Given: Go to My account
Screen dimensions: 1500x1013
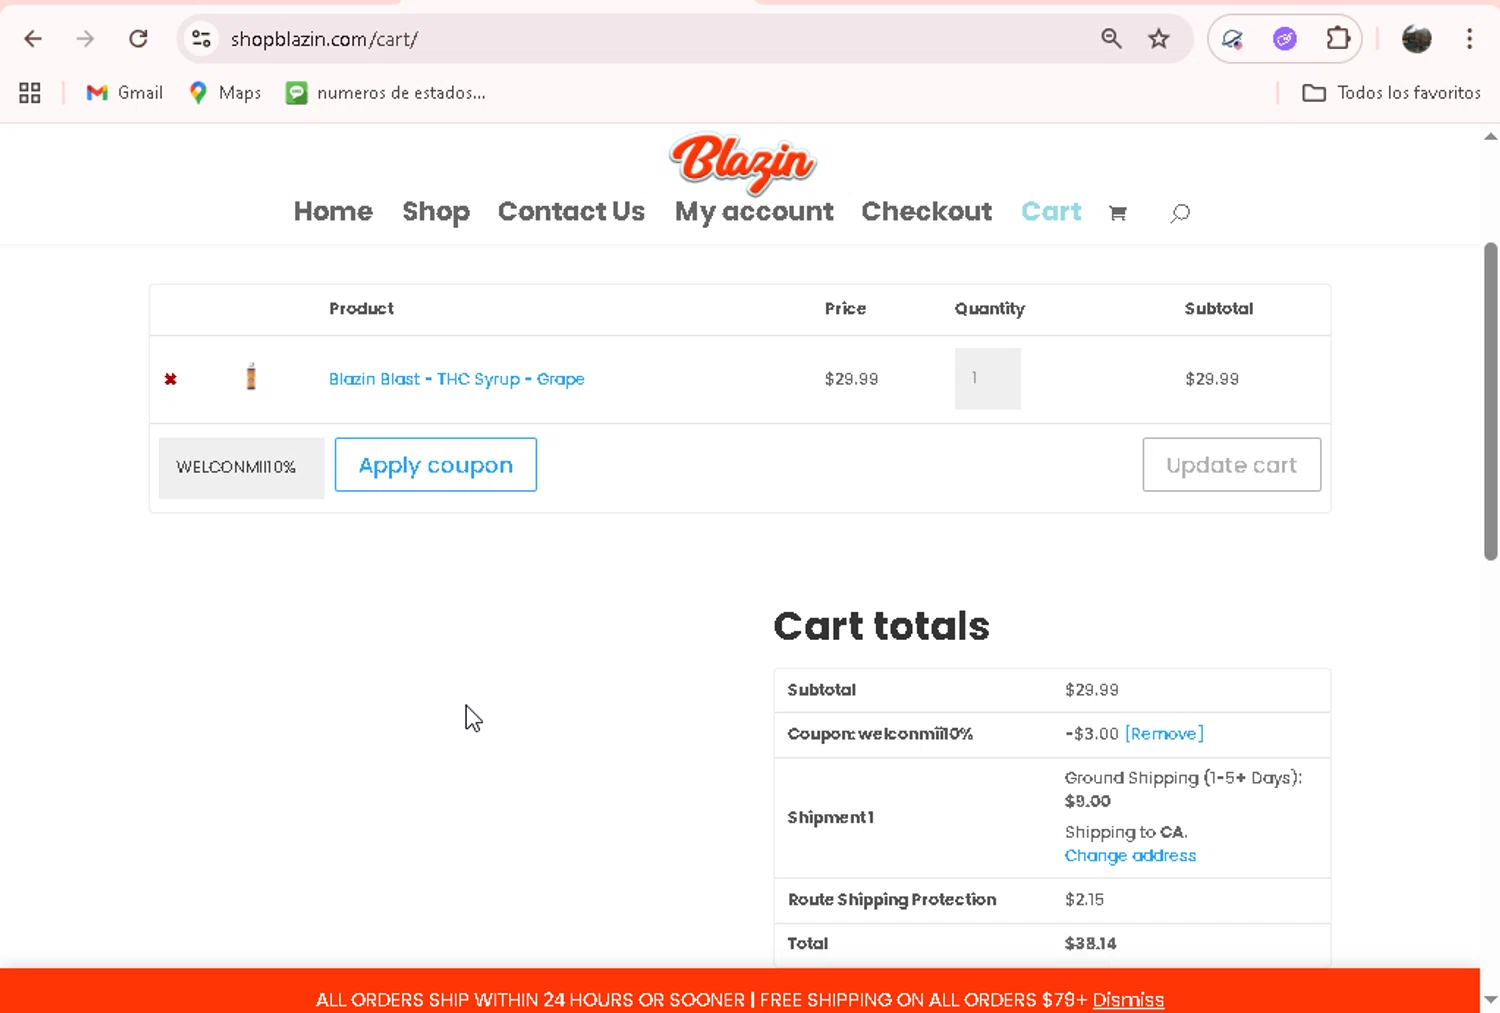Looking at the screenshot, I should point(754,212).
